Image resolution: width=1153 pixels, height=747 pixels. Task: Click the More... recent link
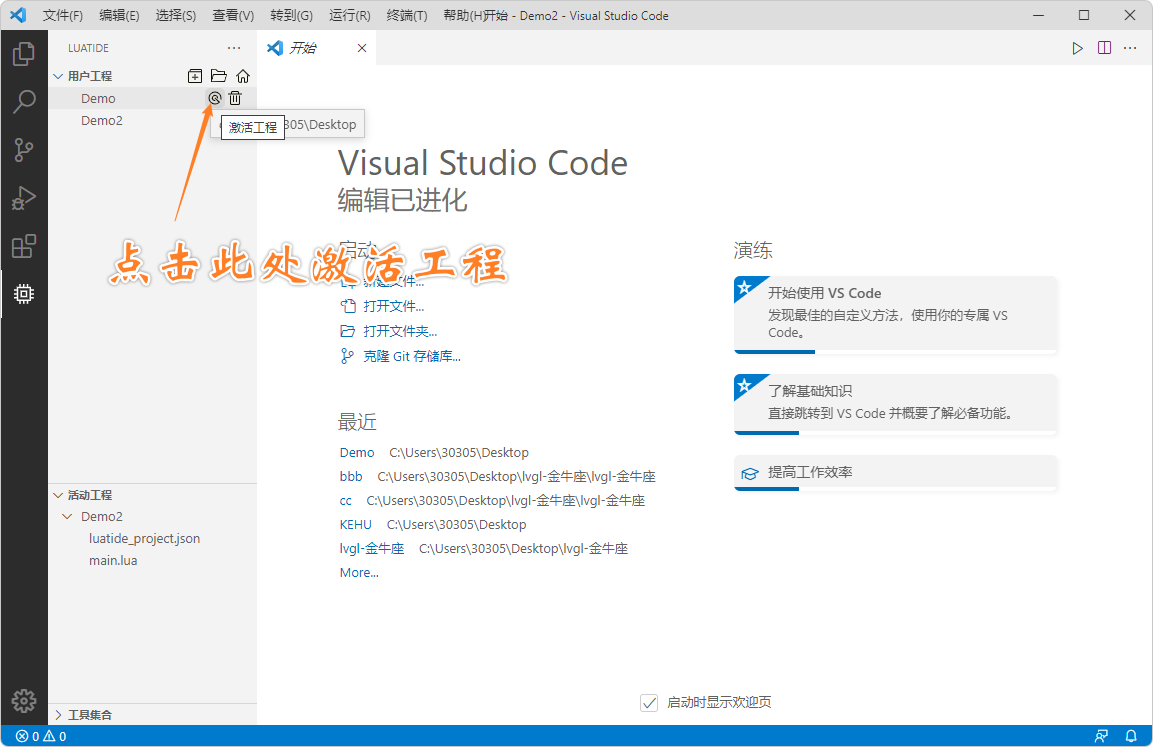coord(359,572)
